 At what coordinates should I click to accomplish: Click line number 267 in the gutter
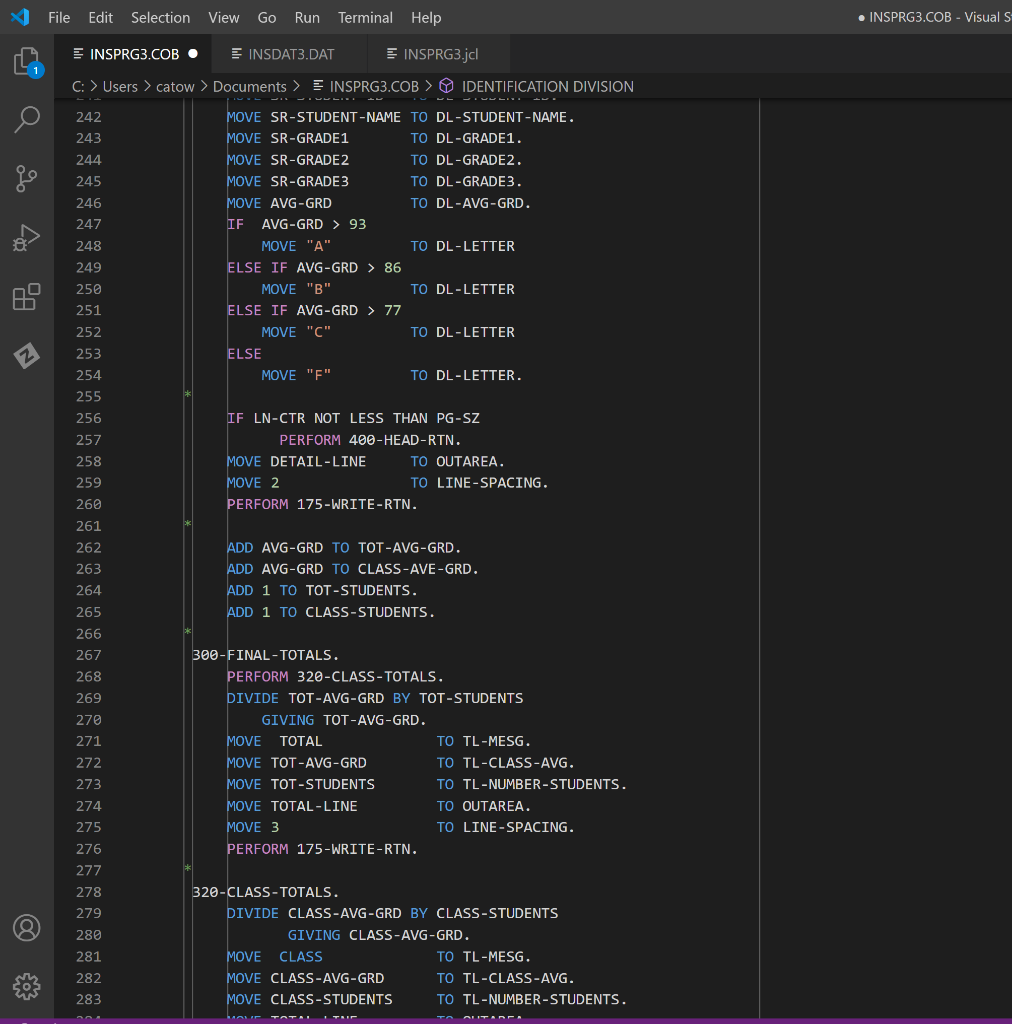coord(88,655)
